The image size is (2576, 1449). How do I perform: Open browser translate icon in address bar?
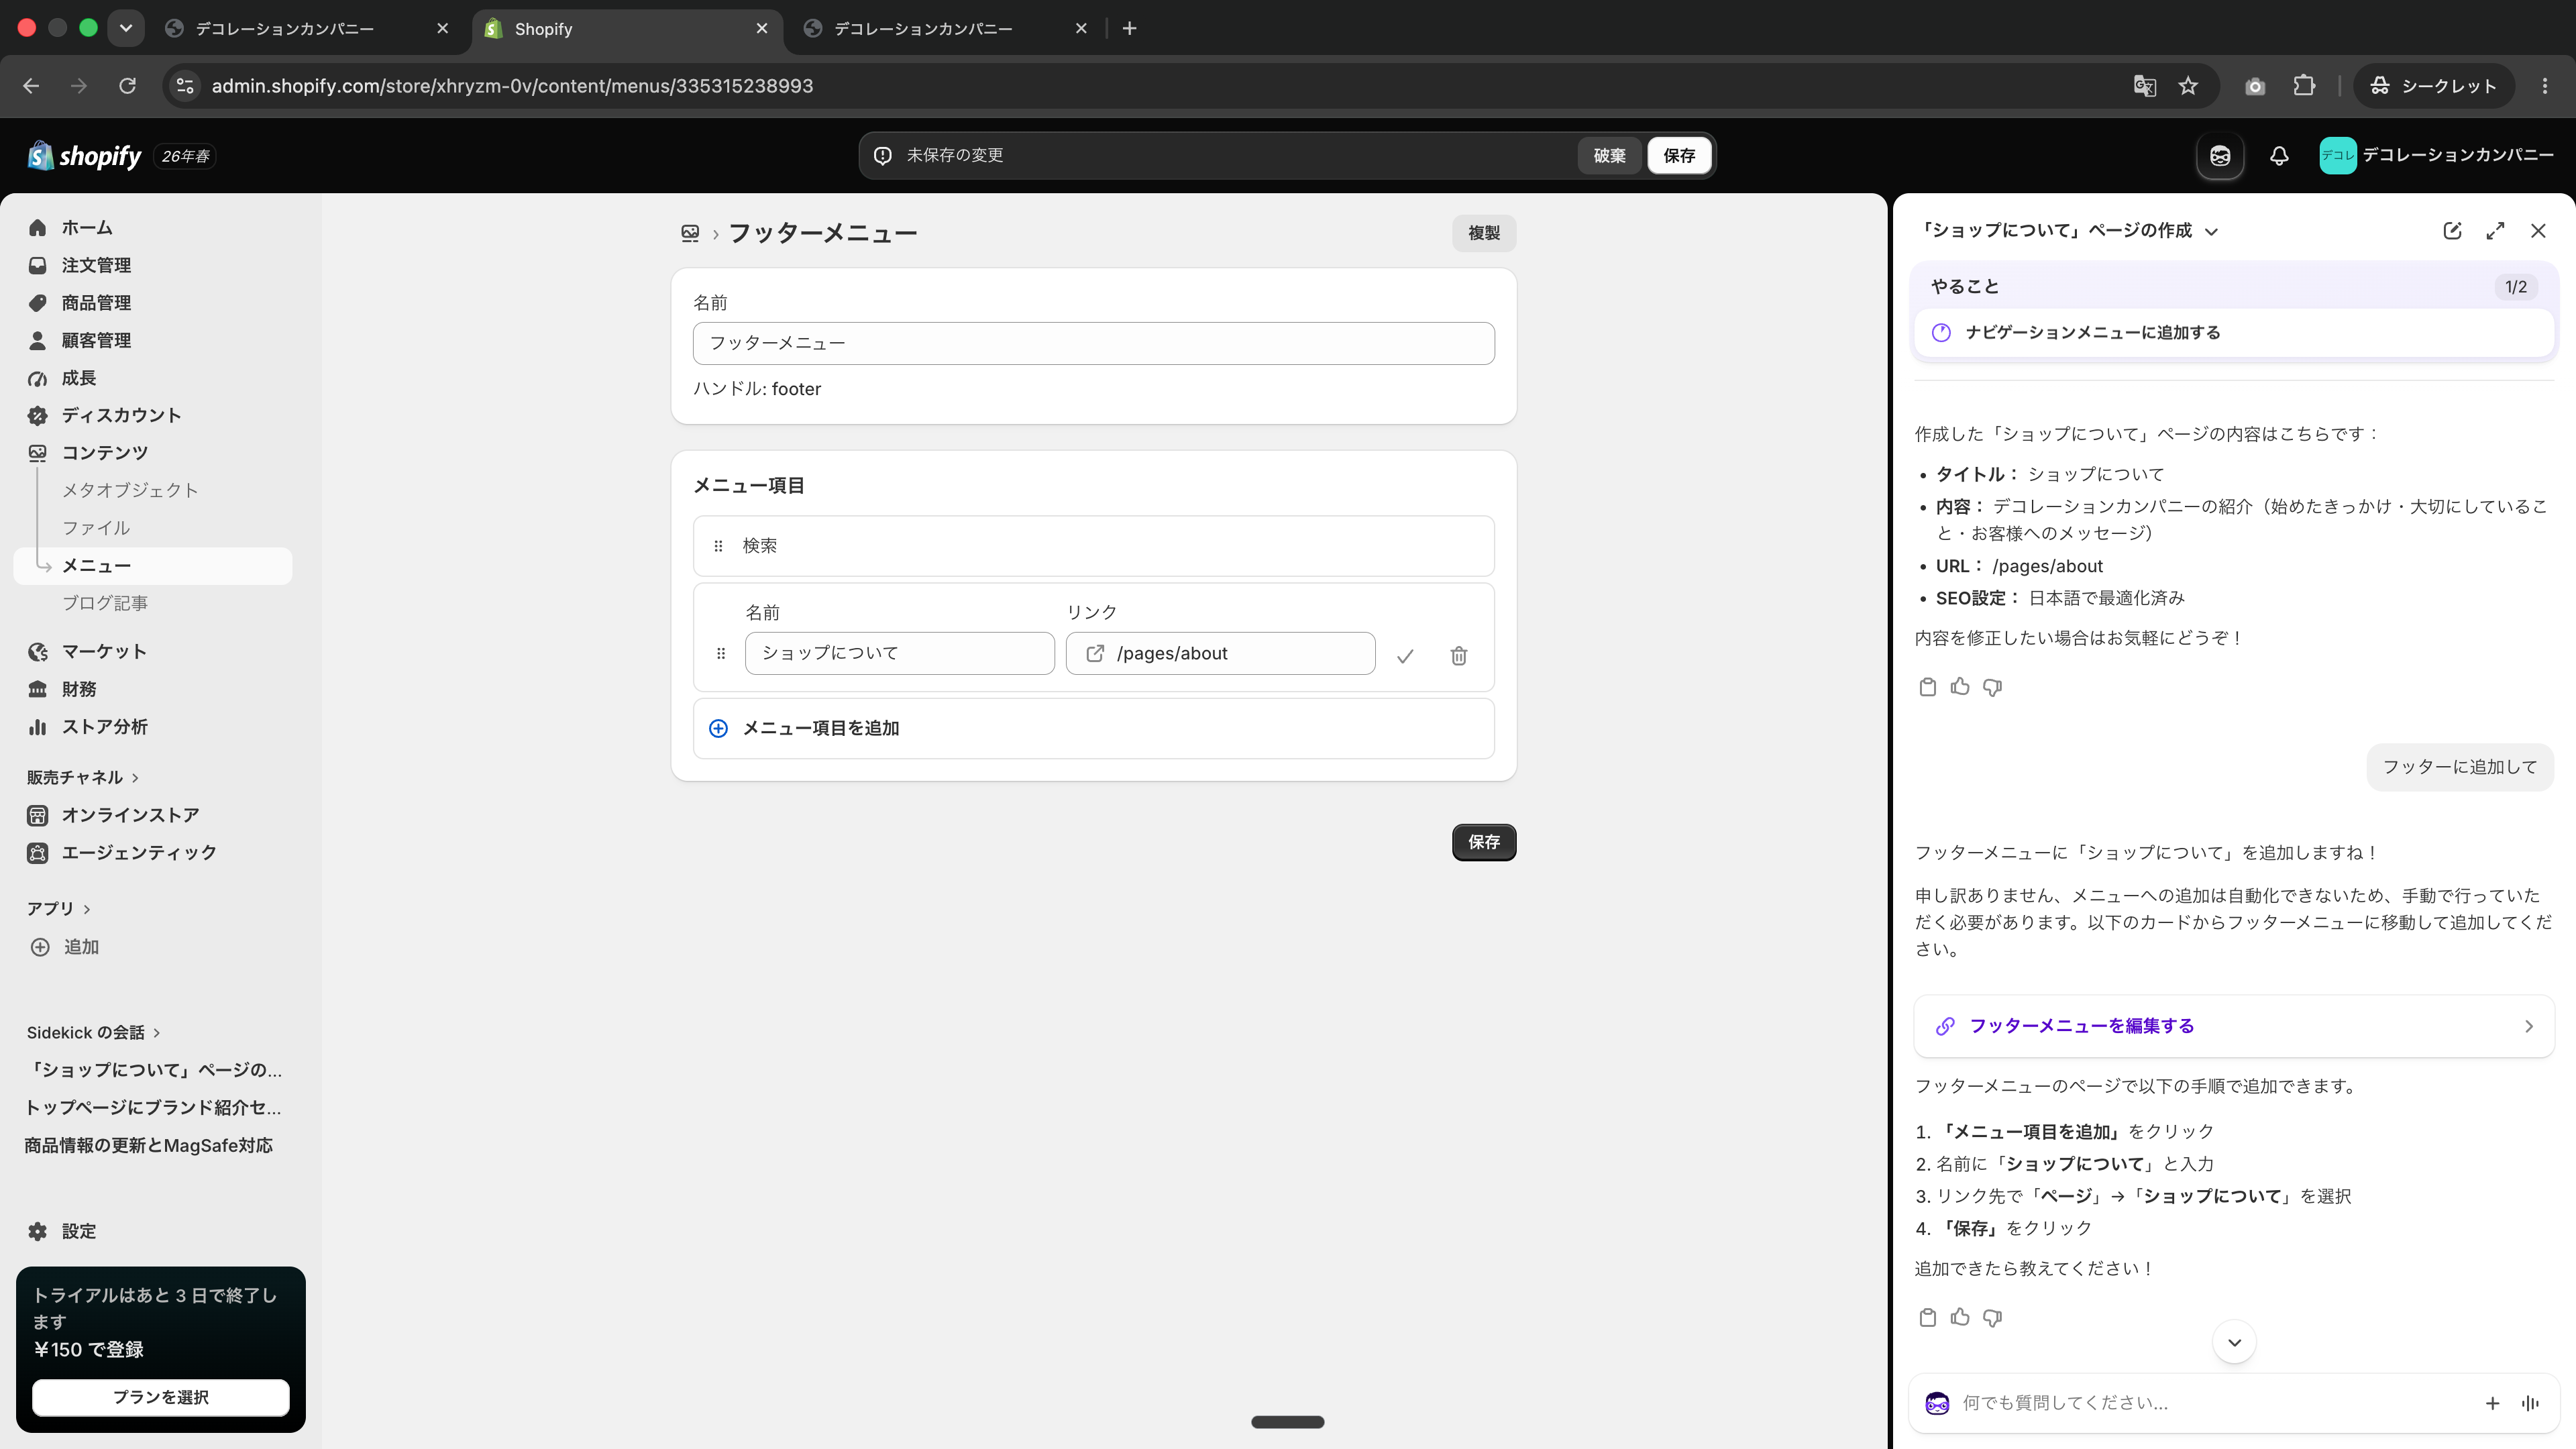pyautogui.click(x=2144, y=86)
